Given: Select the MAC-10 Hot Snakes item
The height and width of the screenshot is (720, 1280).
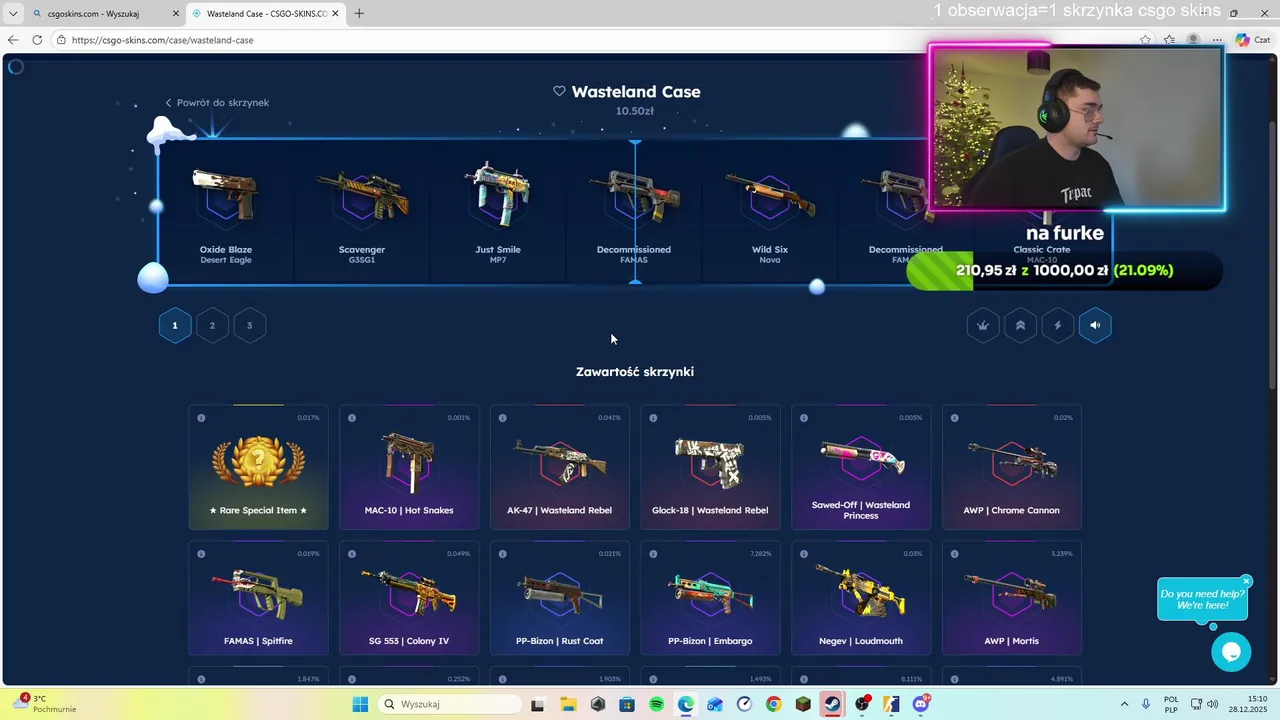Looking at the screenshot, I should coord(409,467).
